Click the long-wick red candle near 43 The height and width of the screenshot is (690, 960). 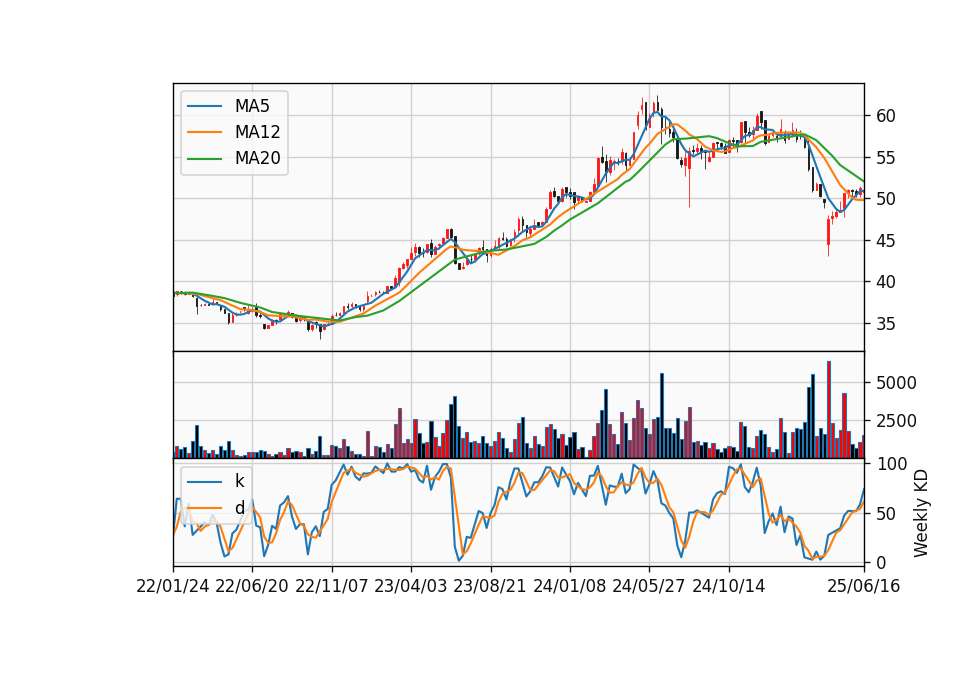point(828,235)
